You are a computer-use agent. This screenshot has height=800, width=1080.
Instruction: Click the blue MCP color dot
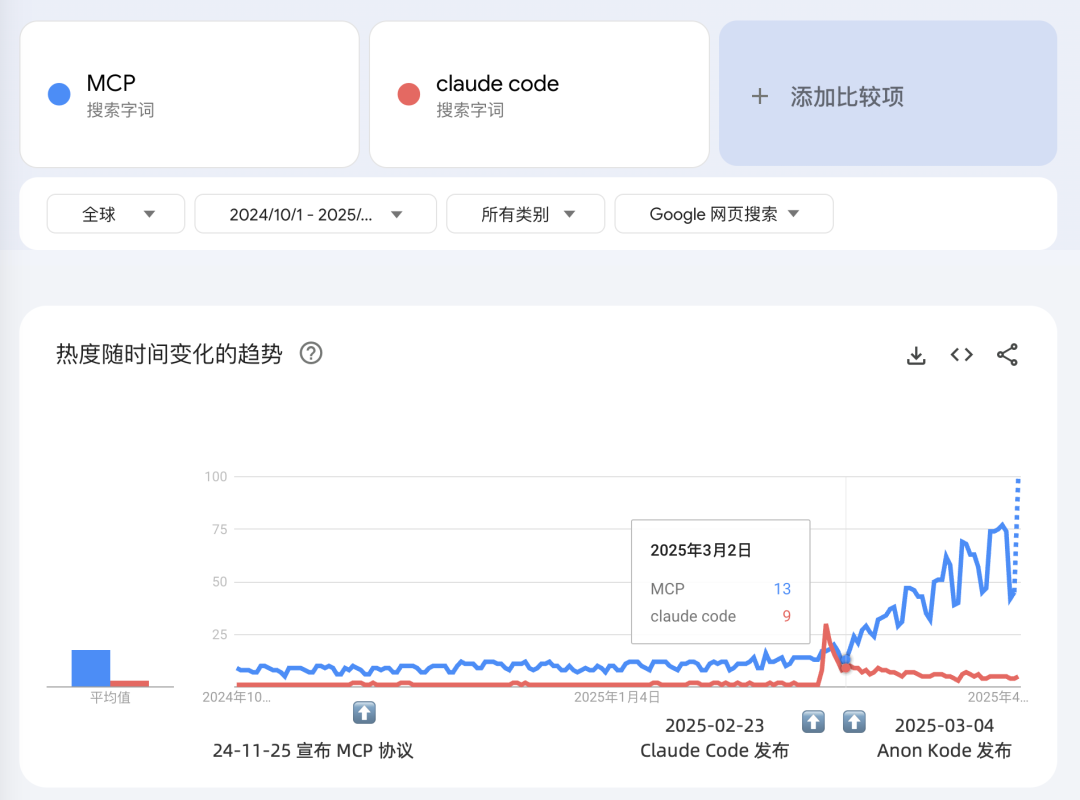59,94
